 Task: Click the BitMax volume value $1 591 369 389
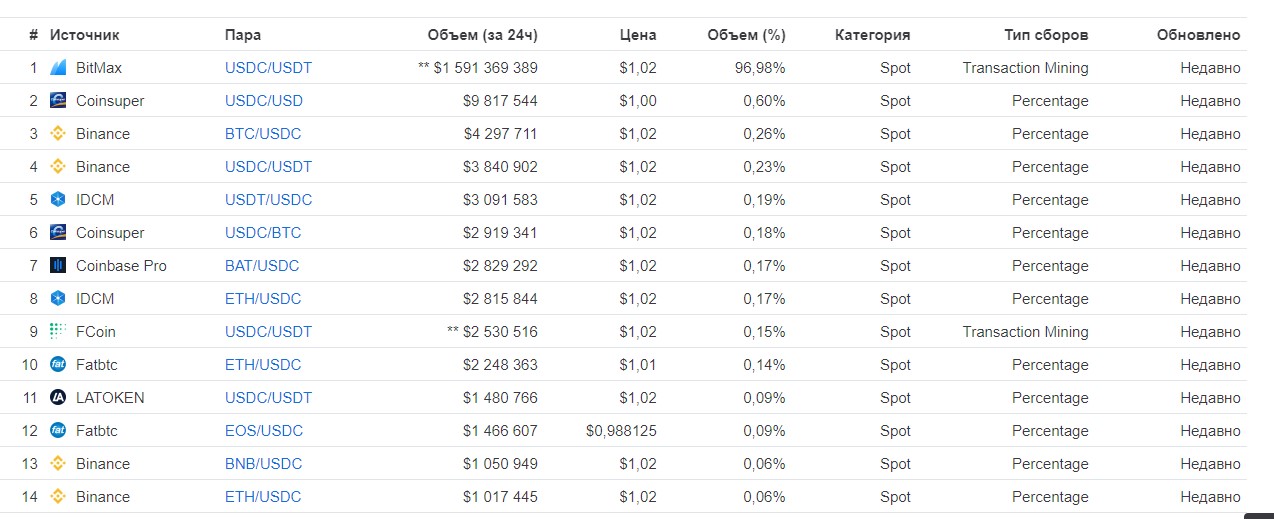pos(485,68)
